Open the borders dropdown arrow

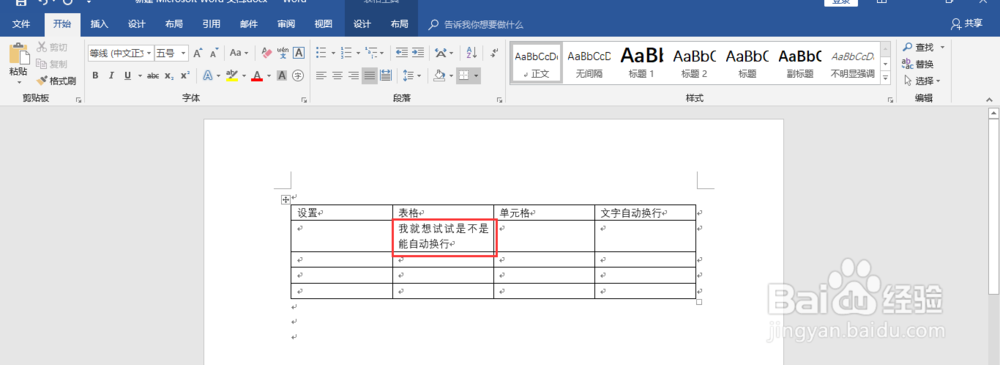[476, 76]
